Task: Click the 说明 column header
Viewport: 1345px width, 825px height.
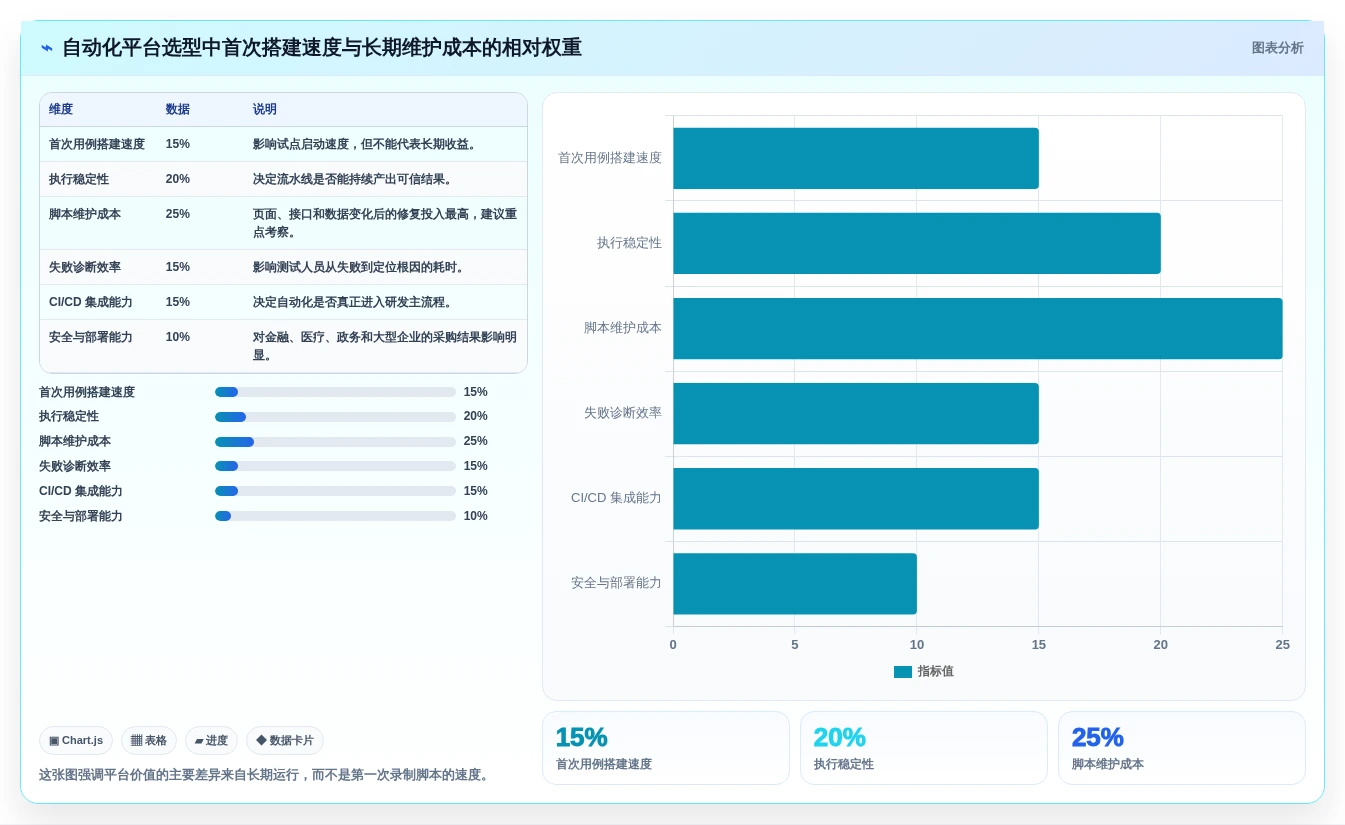Action: point(265,109)
